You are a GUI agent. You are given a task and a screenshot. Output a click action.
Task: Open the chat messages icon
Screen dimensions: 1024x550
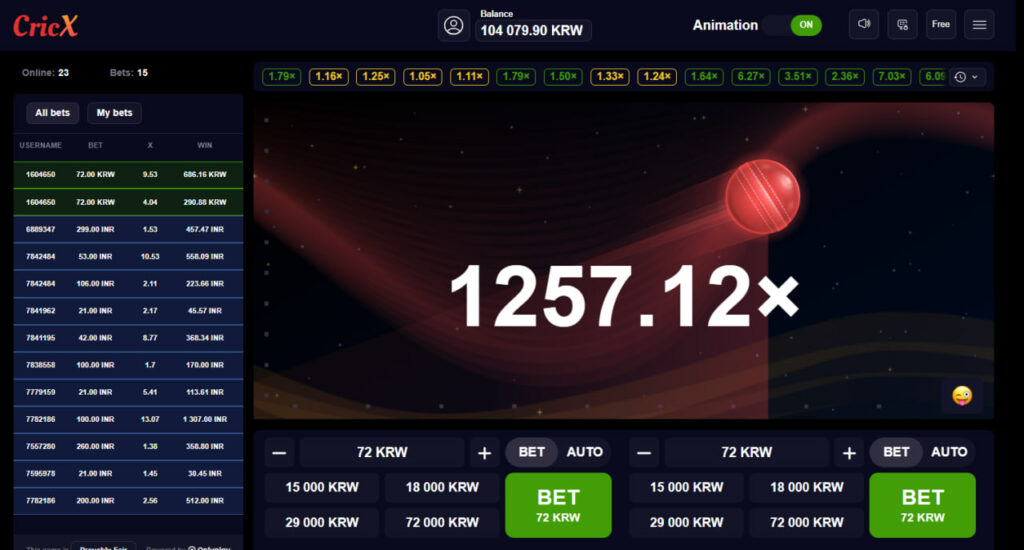[x=902, y=24]
